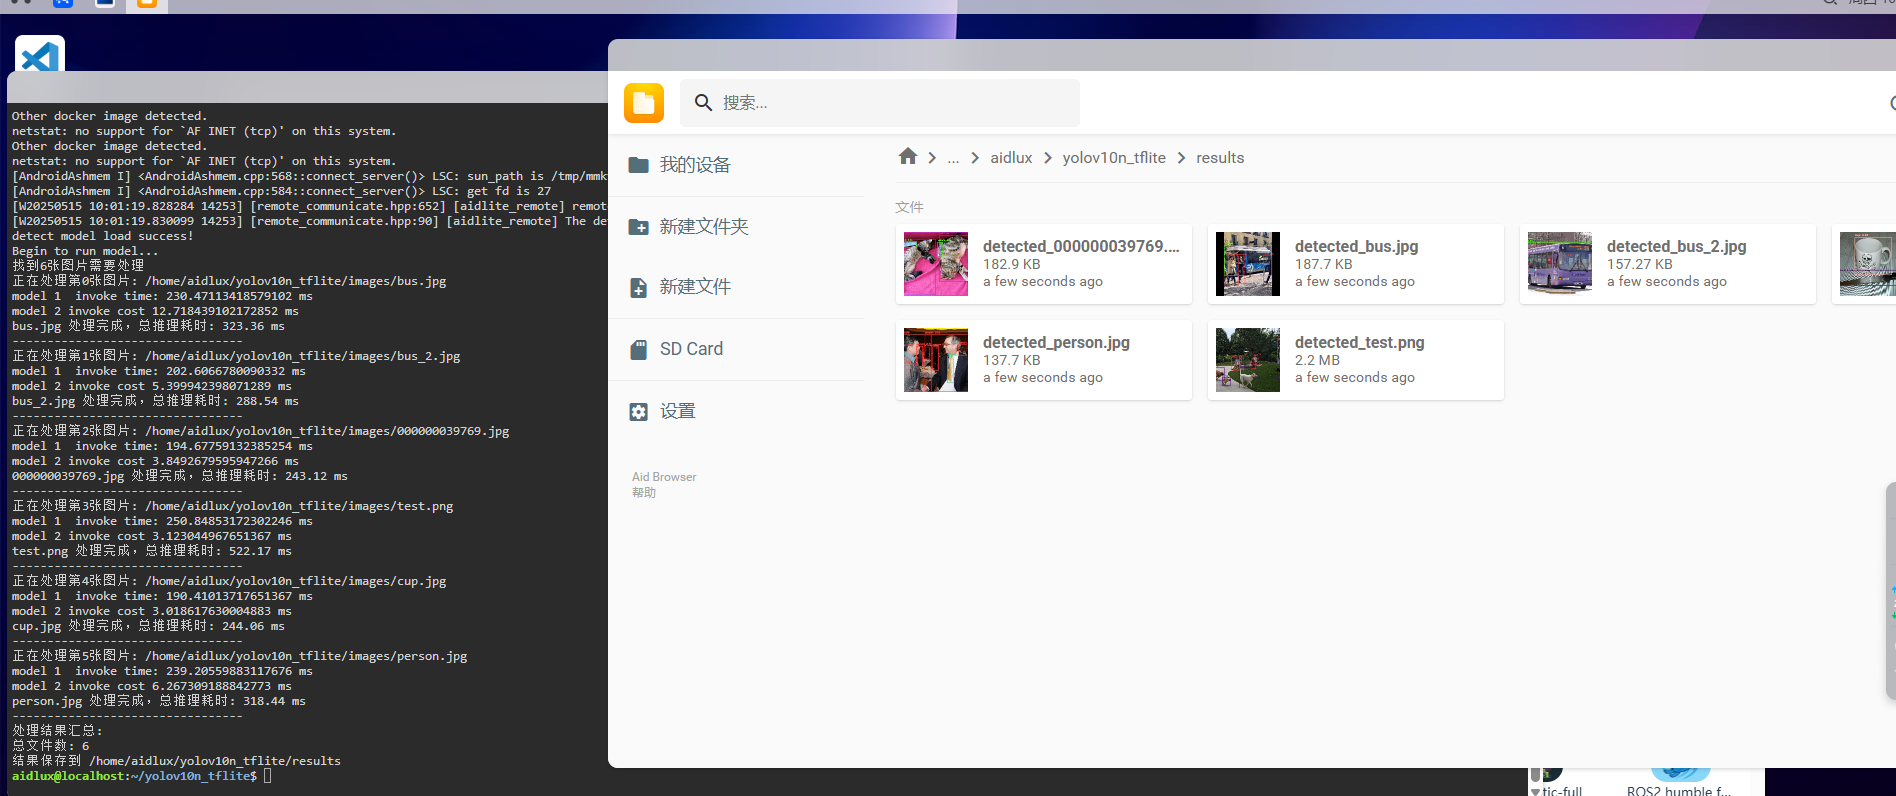The image size is (1896, 796).
Task: Click the 新建文件 document icon
Action: [x=638, y=288]
